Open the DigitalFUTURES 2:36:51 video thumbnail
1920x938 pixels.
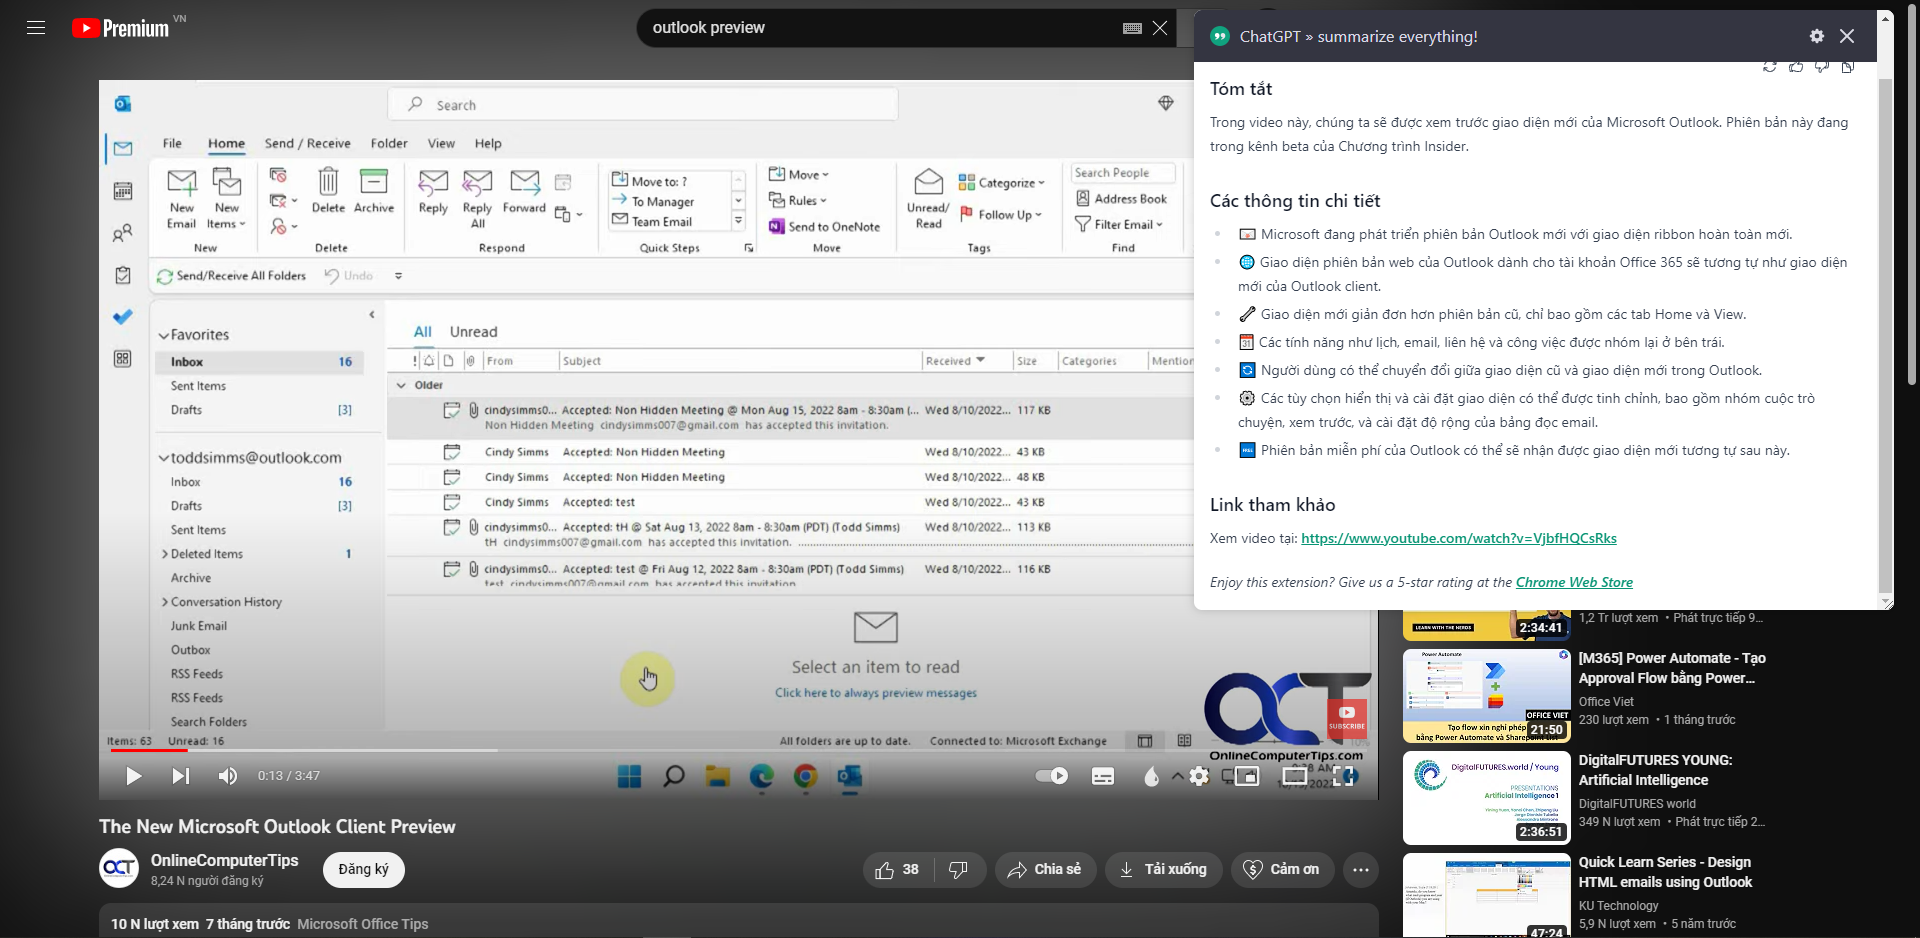click(x=1486, y=798)
